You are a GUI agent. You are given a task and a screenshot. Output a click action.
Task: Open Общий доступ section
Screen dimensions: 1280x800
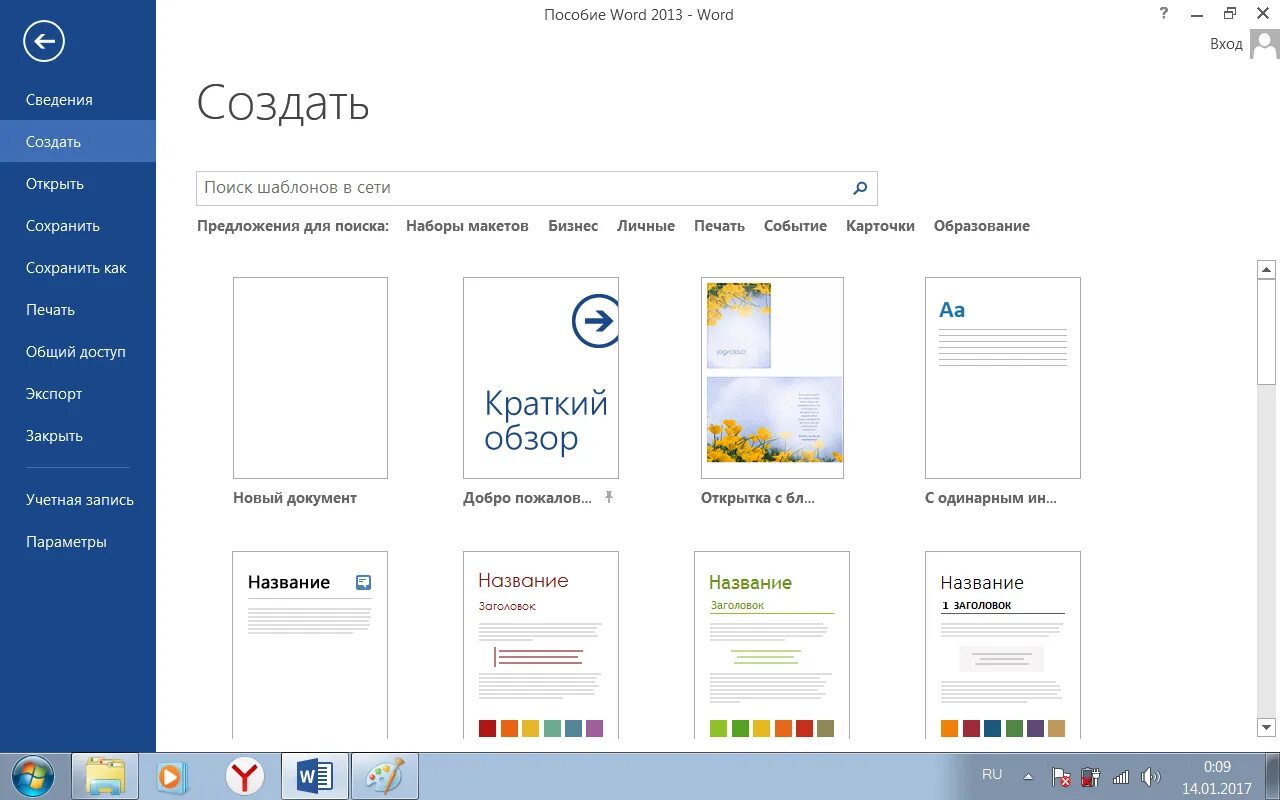coord(78,352)
